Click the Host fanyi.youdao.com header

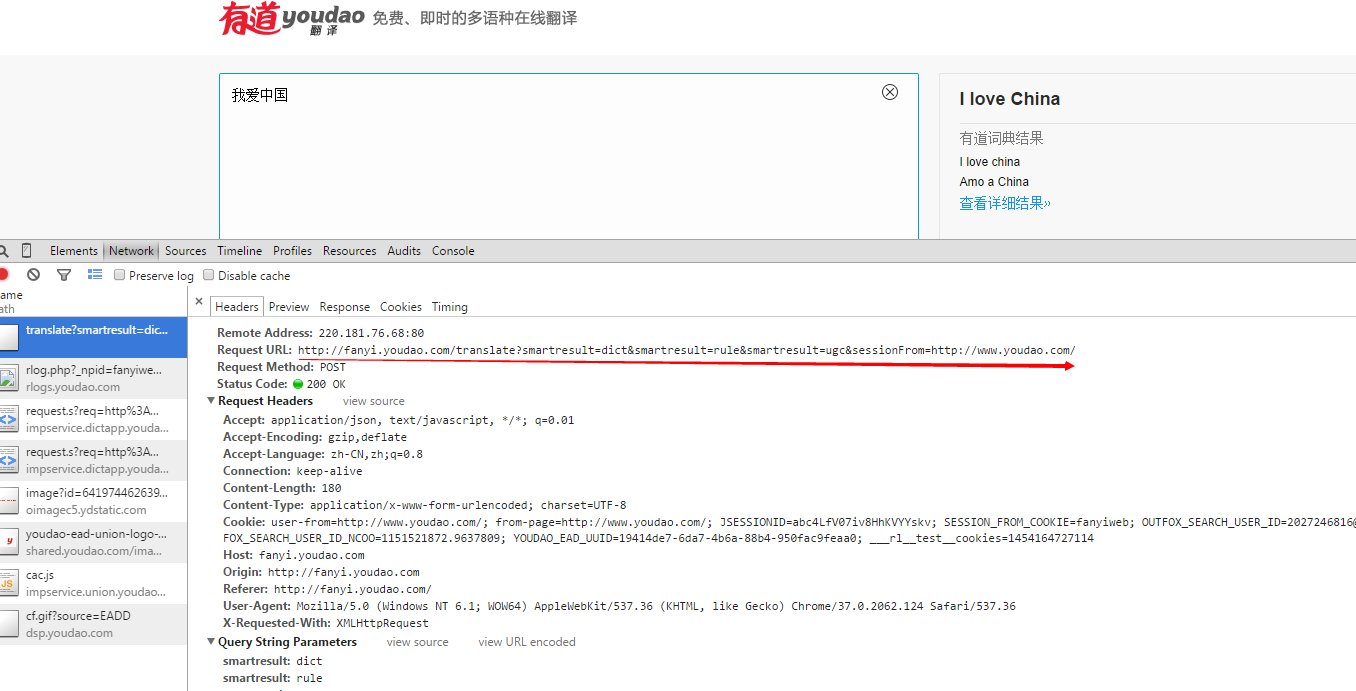(x=293, y=555)
